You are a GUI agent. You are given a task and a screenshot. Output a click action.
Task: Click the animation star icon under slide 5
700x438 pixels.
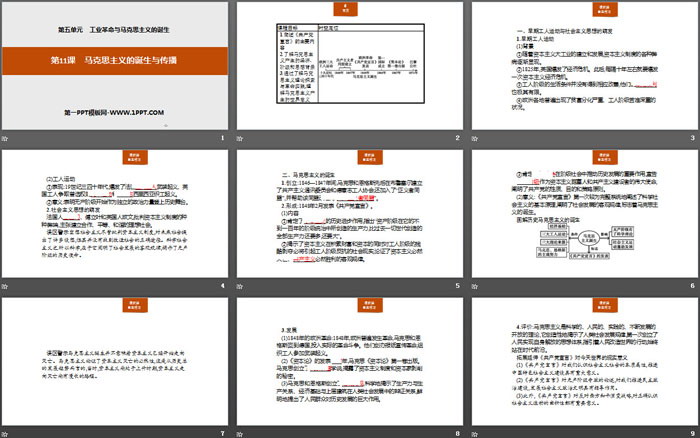(x=240, y=286)
